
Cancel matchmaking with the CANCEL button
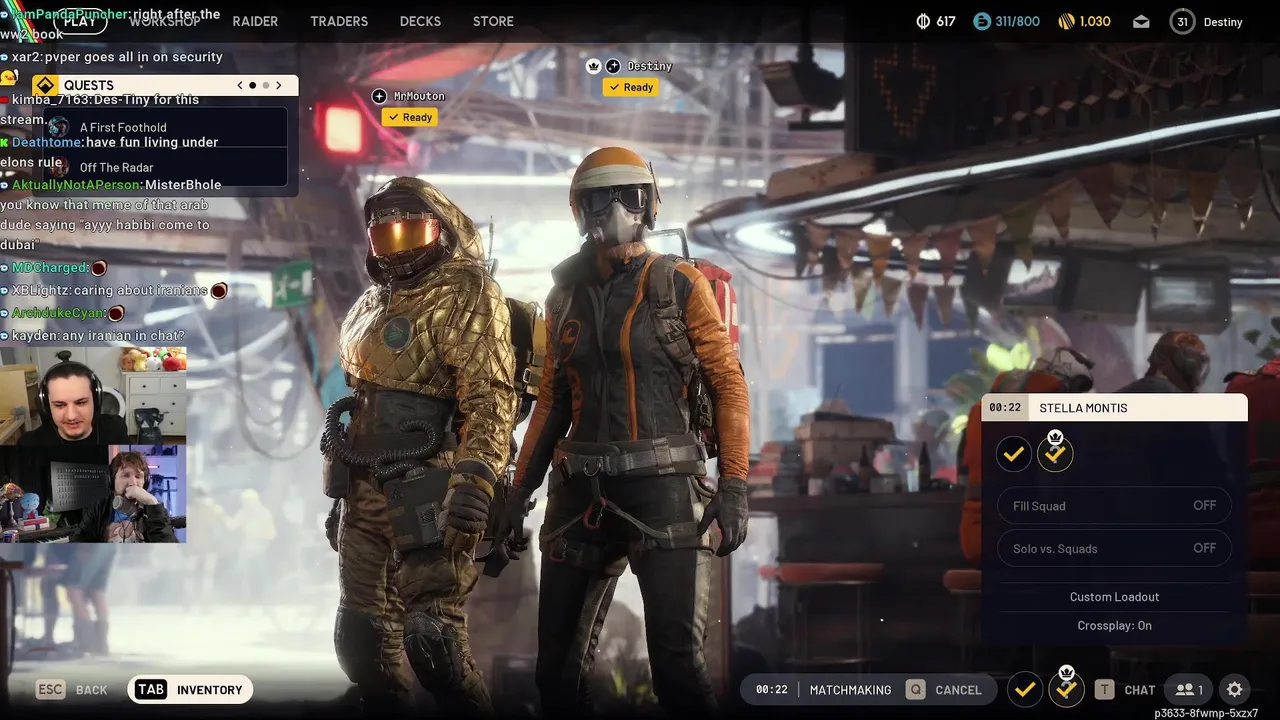coord(958,690)
